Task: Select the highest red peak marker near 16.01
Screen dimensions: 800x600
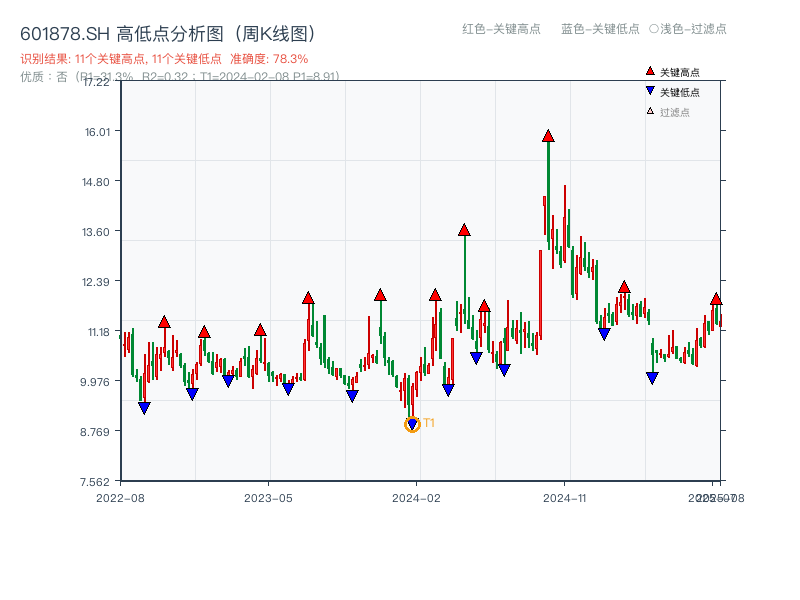Action: tap(548, 136)
